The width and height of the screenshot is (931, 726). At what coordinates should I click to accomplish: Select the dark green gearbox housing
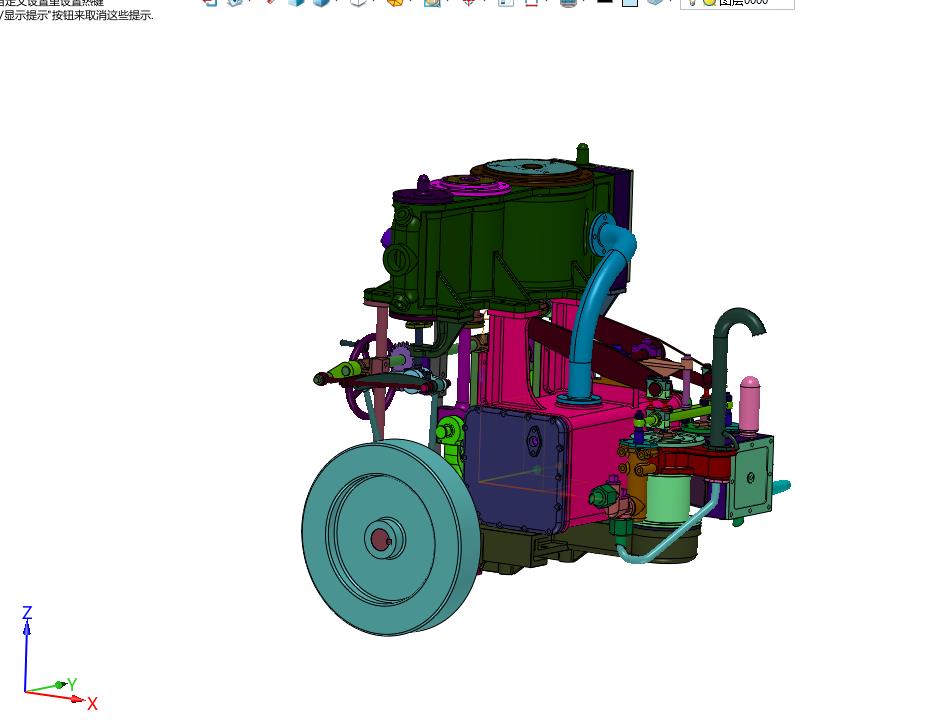493,243
